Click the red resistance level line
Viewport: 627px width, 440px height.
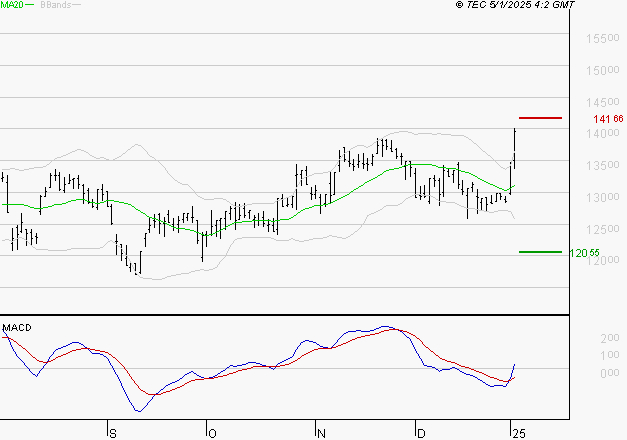(x=540, y=118)
